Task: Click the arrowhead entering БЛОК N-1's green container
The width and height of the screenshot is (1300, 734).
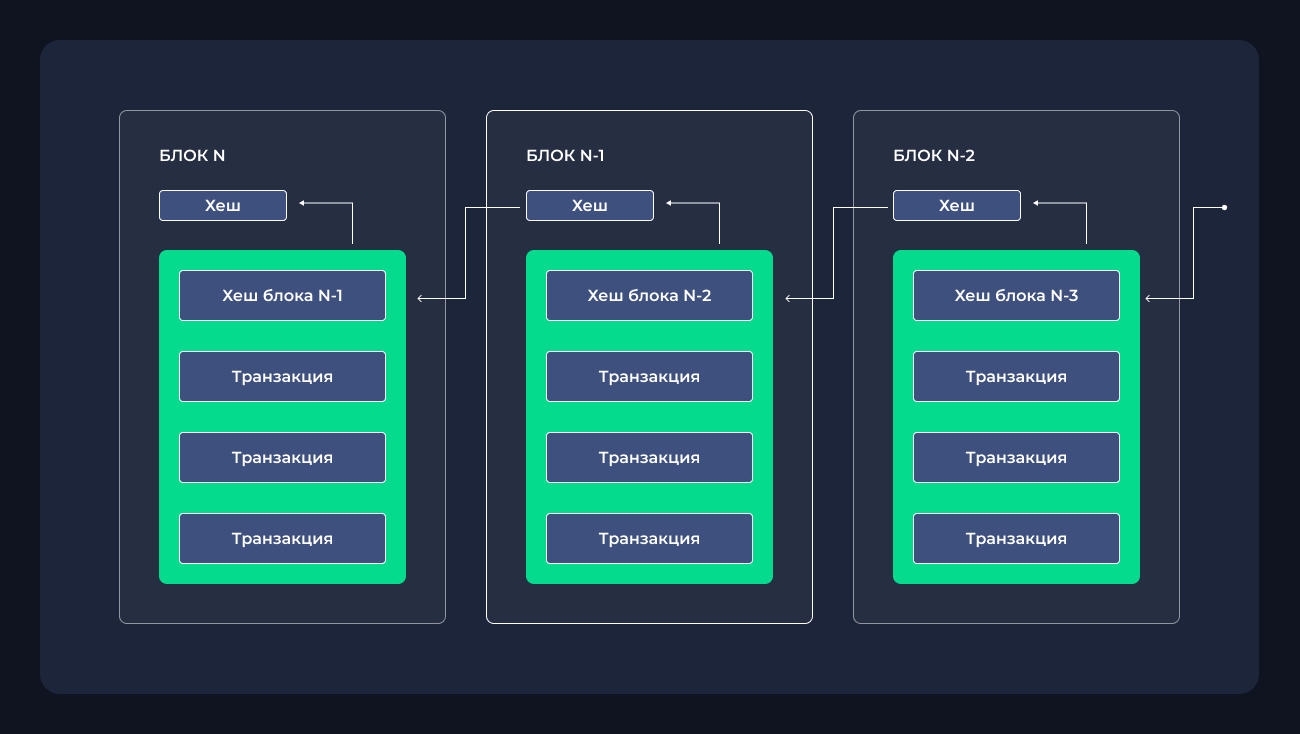Action: tap(788, 298)
